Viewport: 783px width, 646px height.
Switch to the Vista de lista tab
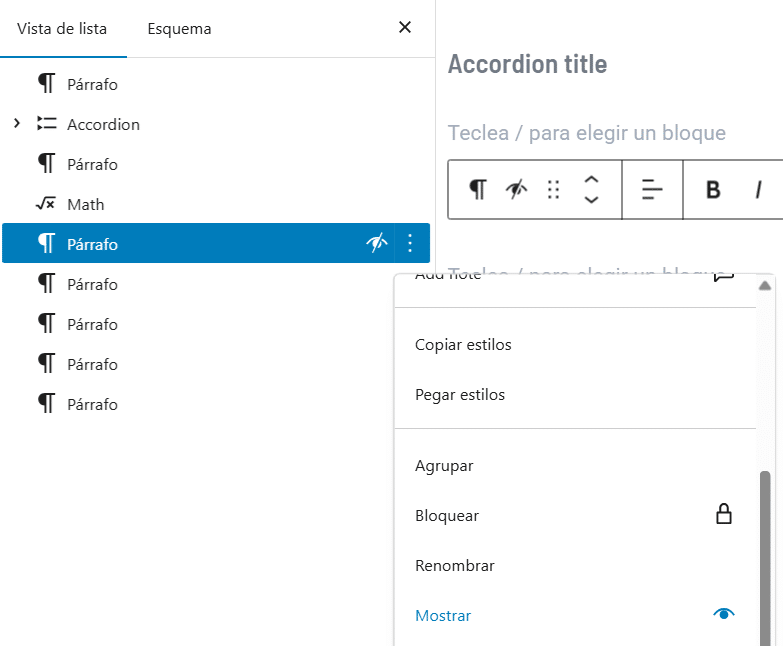tap(62, 29)
